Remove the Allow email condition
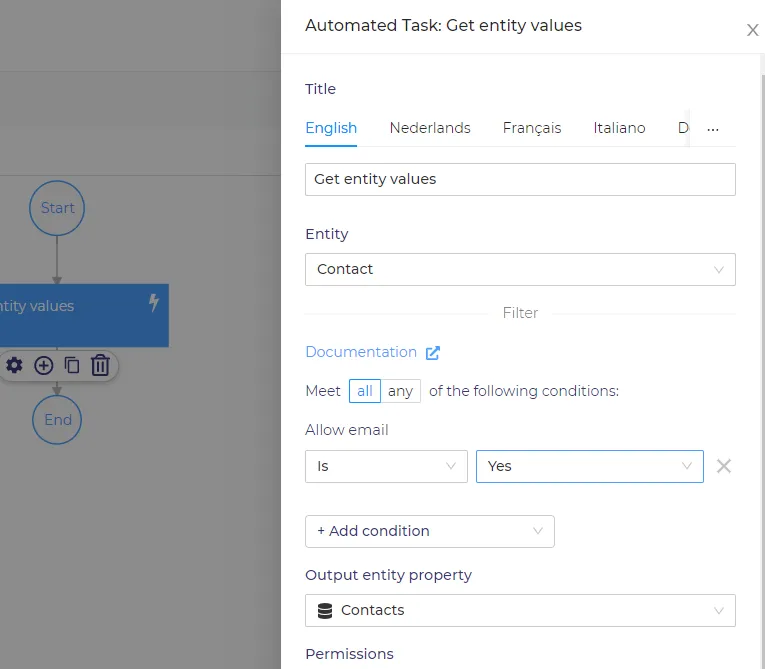 (x=724, y=466)
